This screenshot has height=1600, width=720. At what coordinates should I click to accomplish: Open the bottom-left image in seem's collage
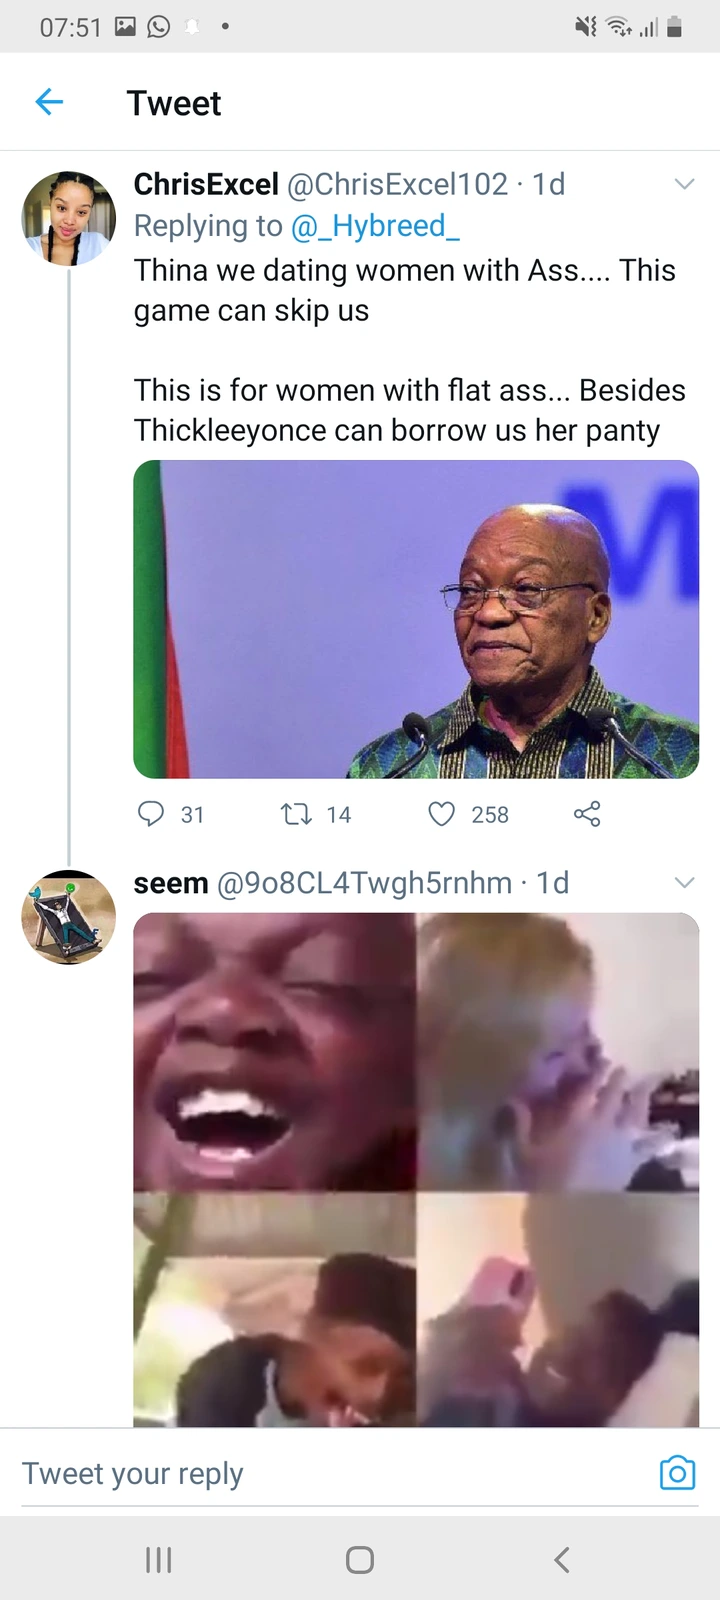(274, 1310)
